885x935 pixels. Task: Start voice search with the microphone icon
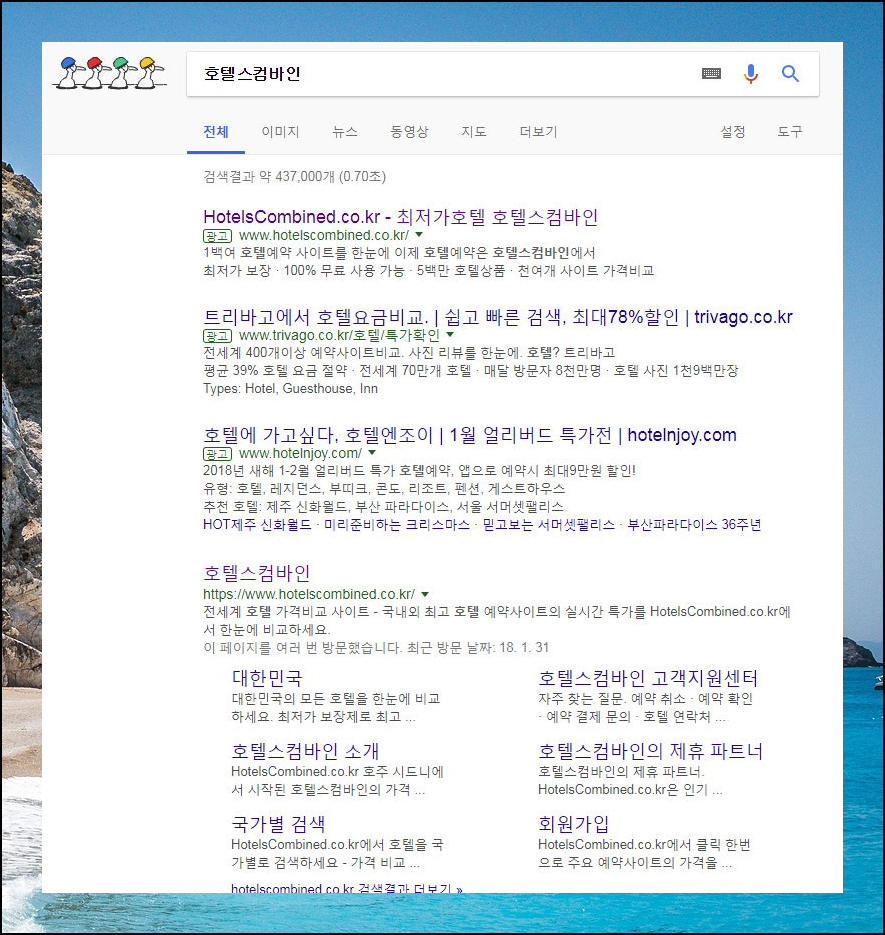pyautogui.click(x=751, y=73)
